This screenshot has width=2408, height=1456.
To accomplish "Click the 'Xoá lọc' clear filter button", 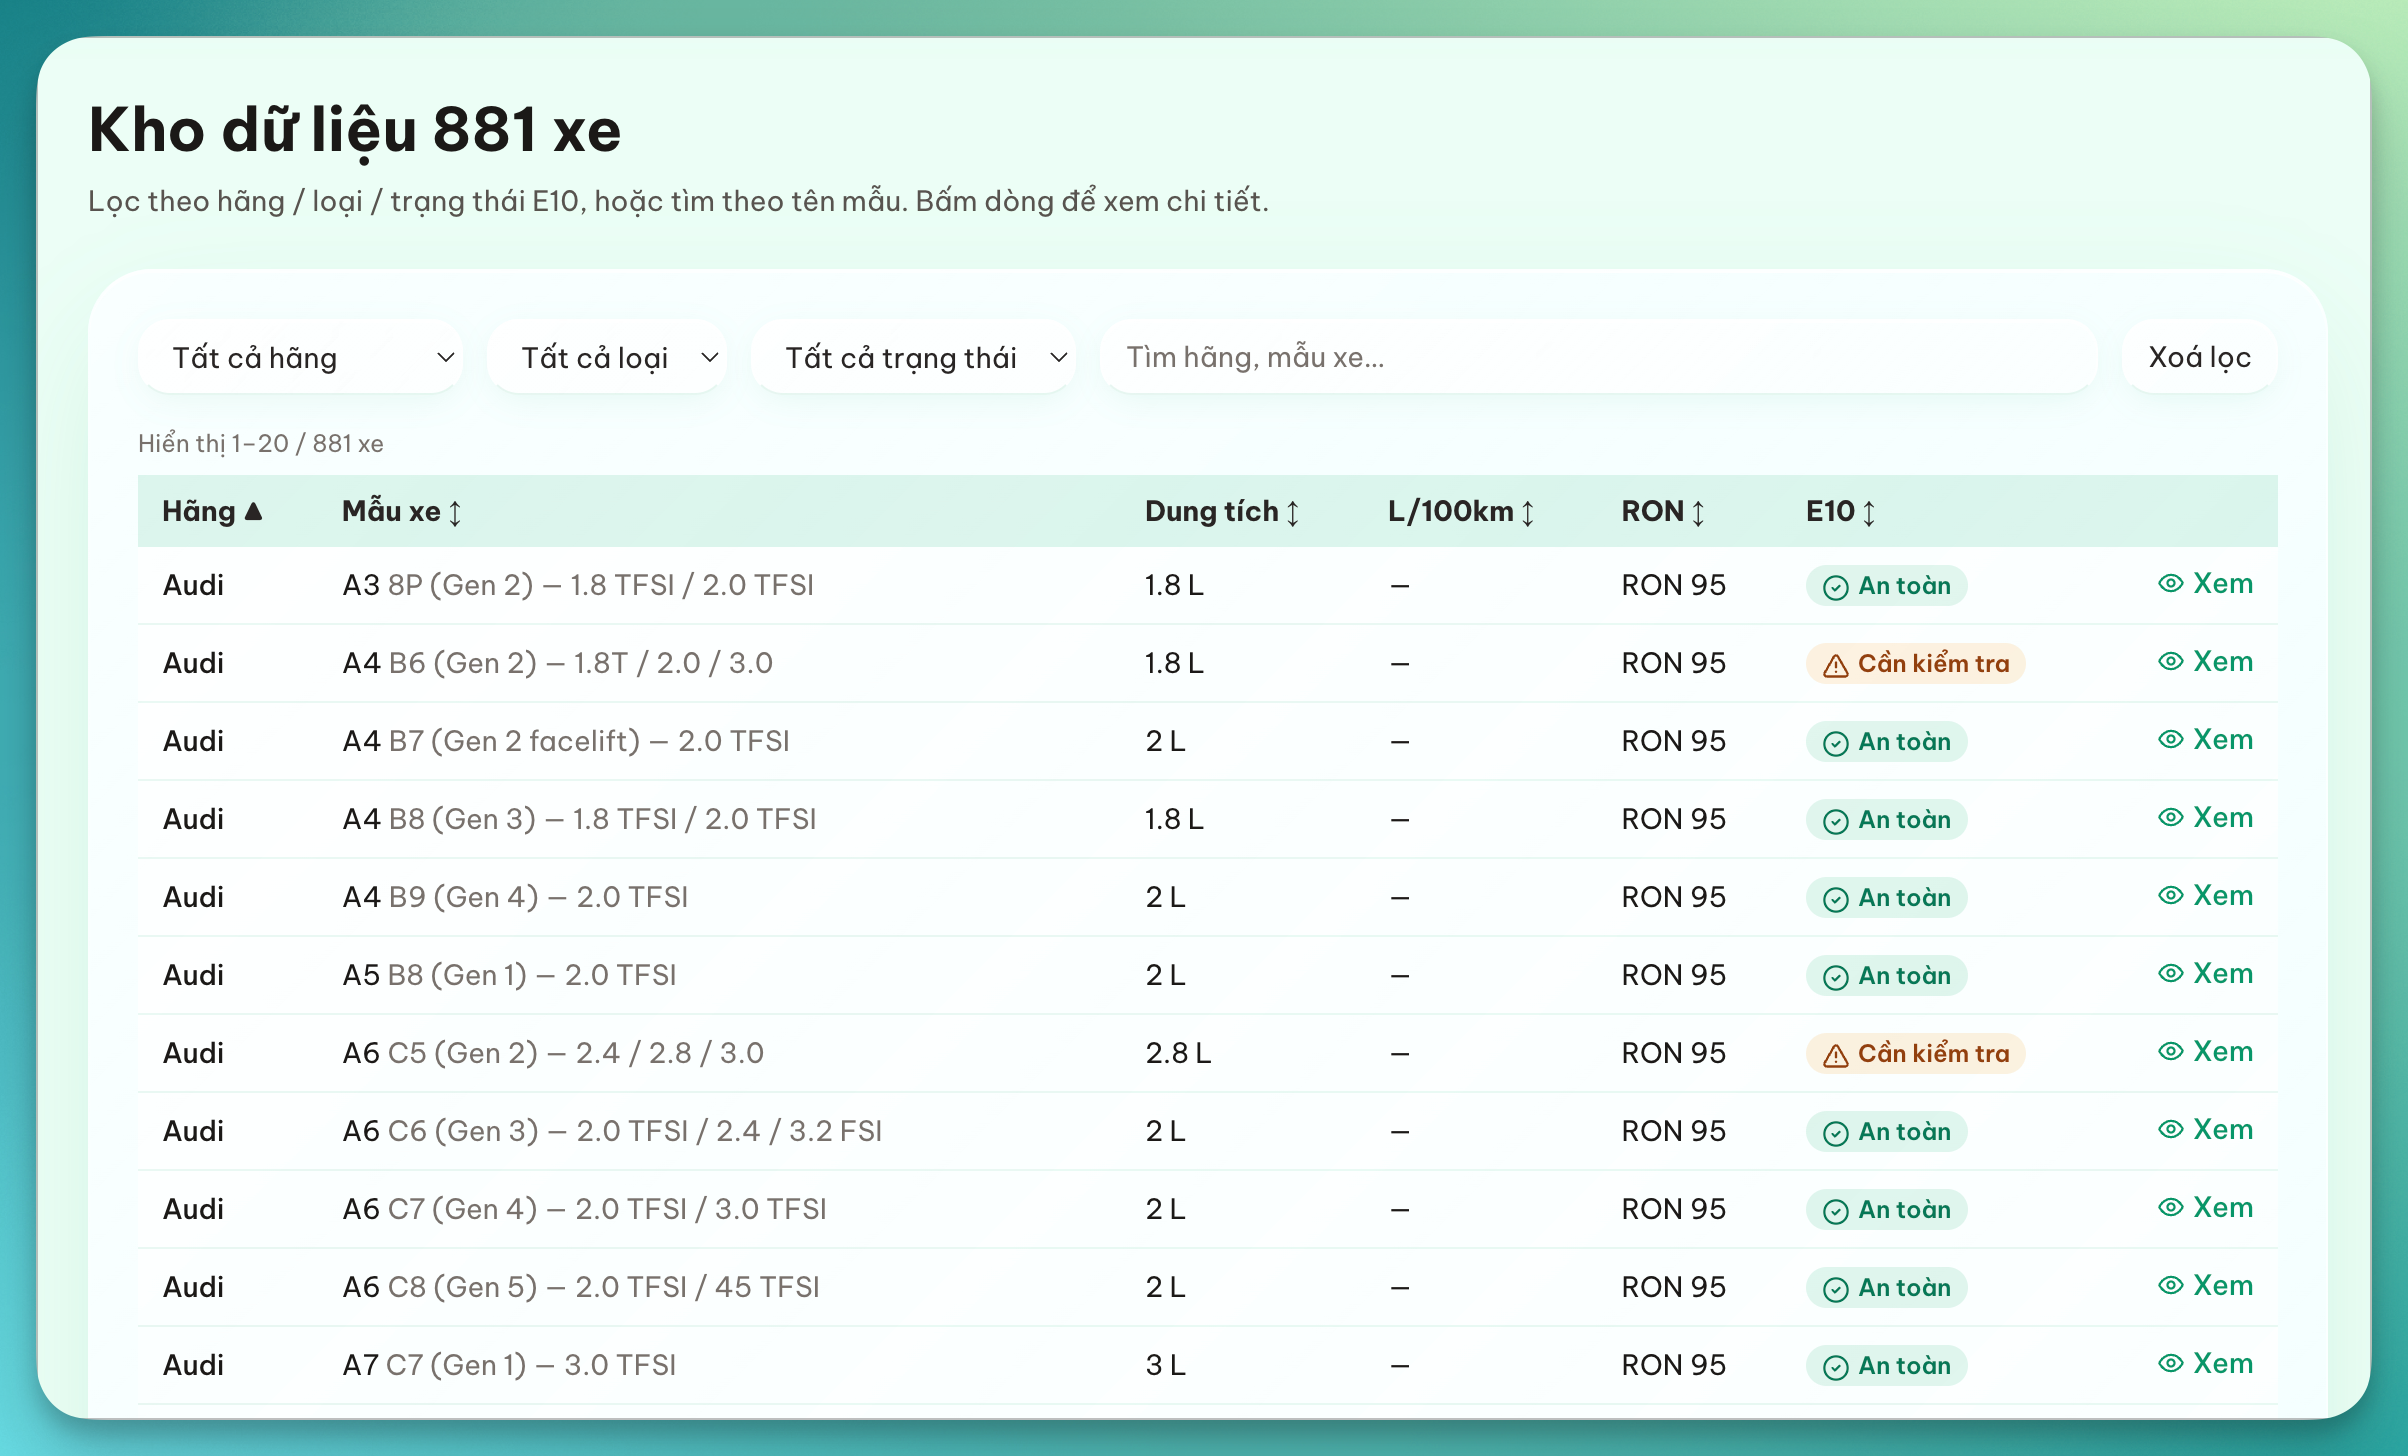I will pos(2199,357).
